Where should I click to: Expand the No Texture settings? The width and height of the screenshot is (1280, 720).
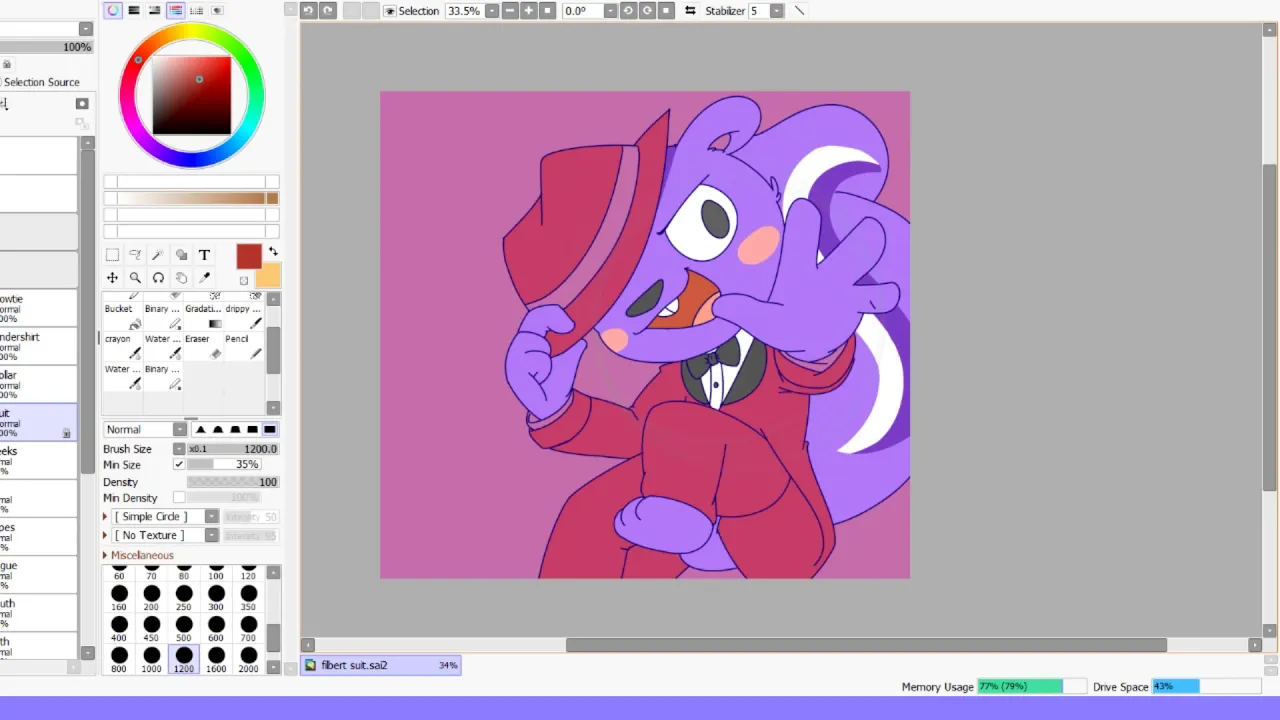pos(105,536)
